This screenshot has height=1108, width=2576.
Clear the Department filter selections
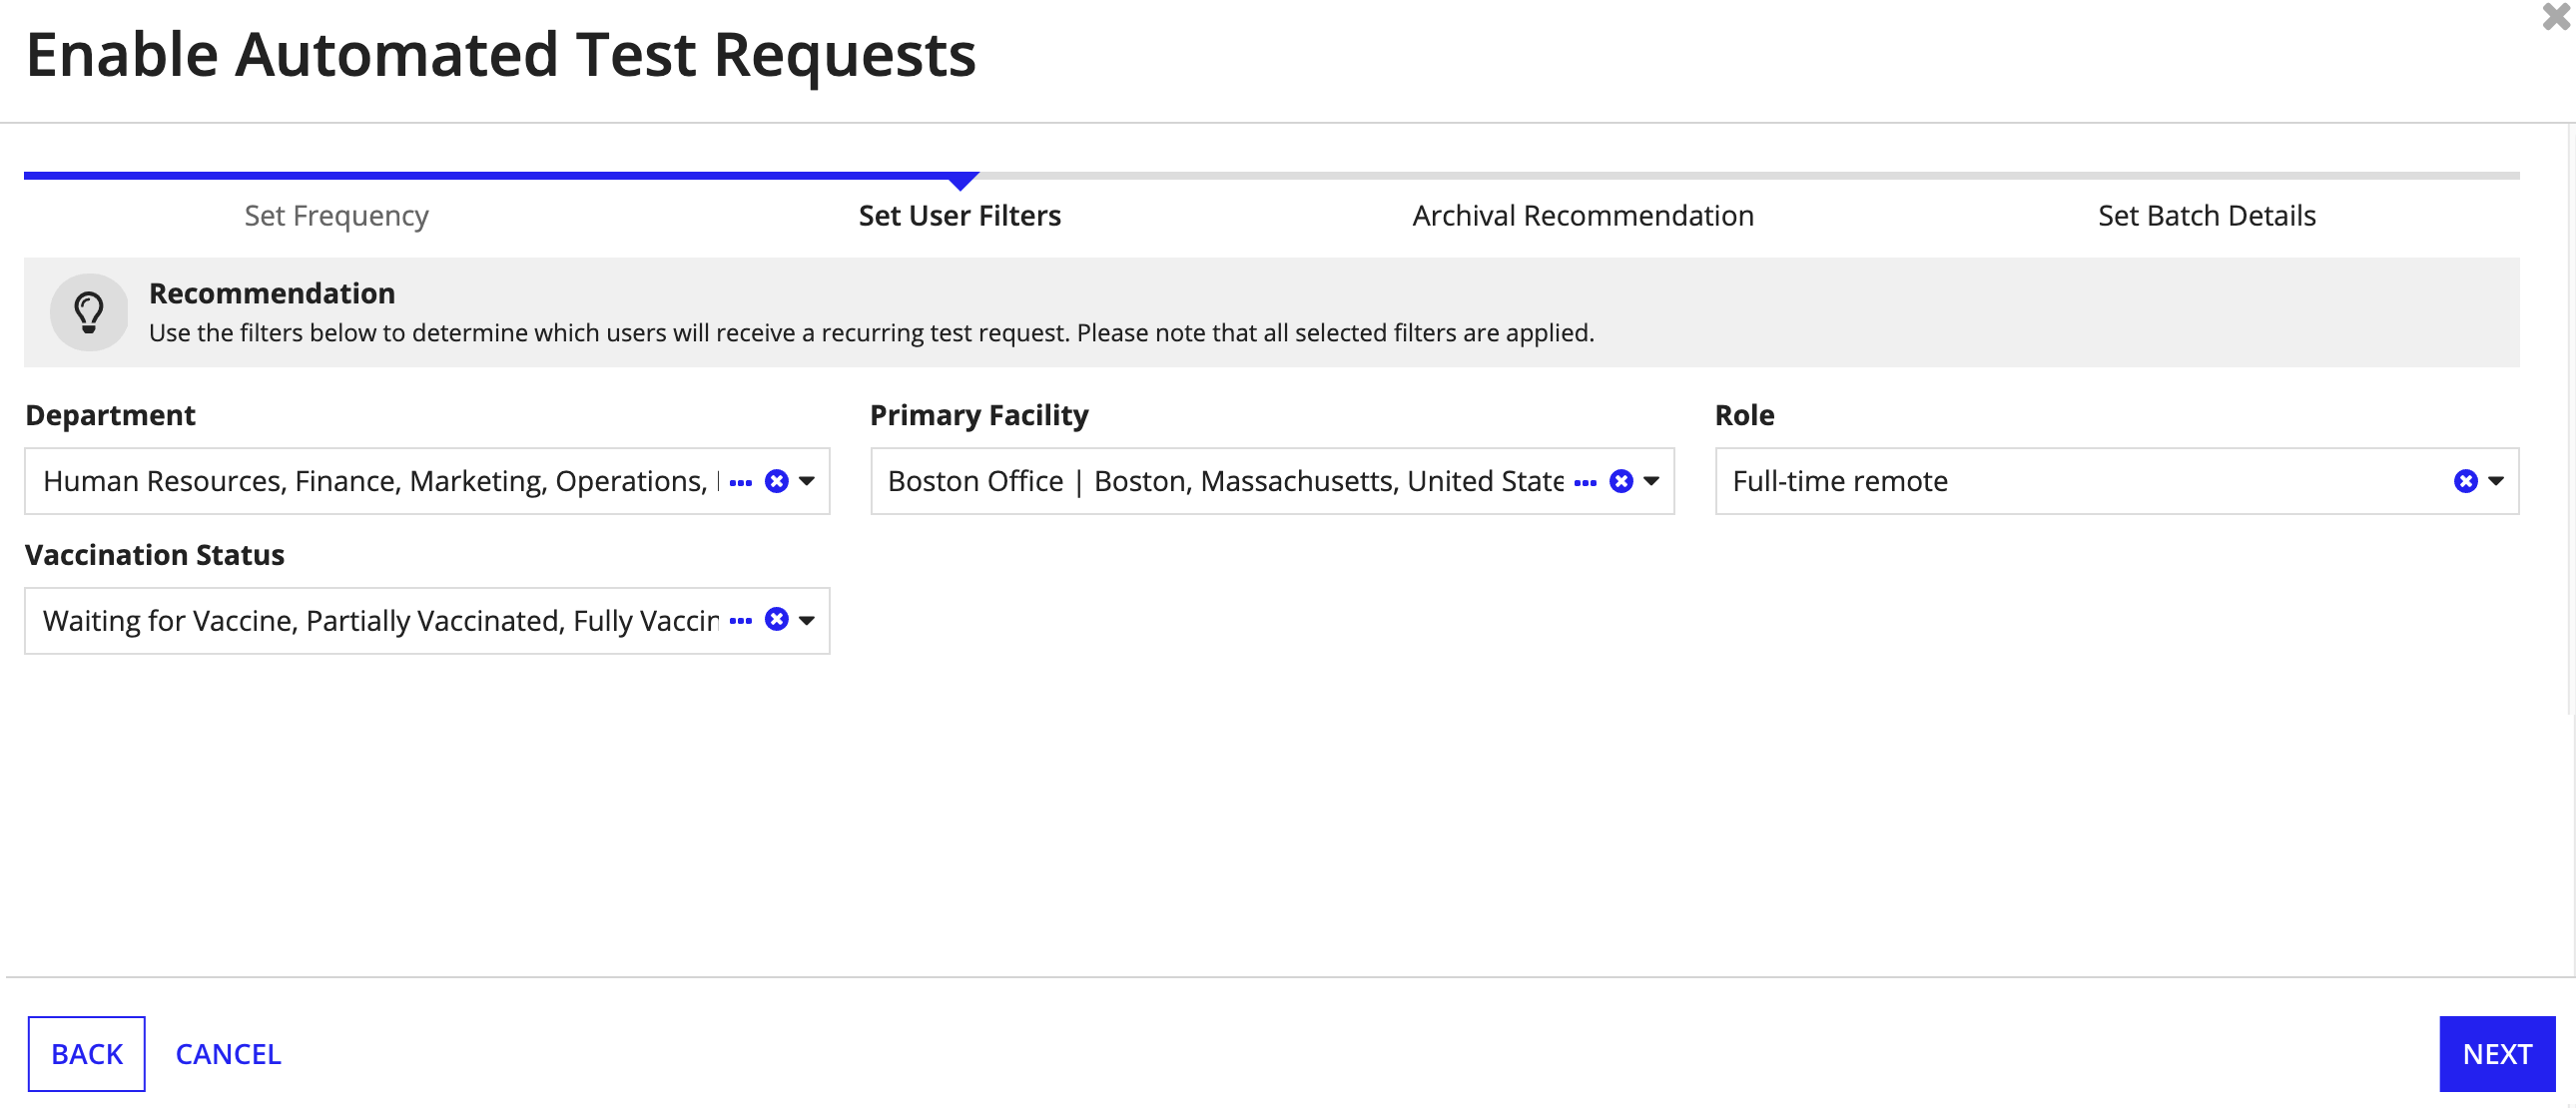tap(776, 481)
